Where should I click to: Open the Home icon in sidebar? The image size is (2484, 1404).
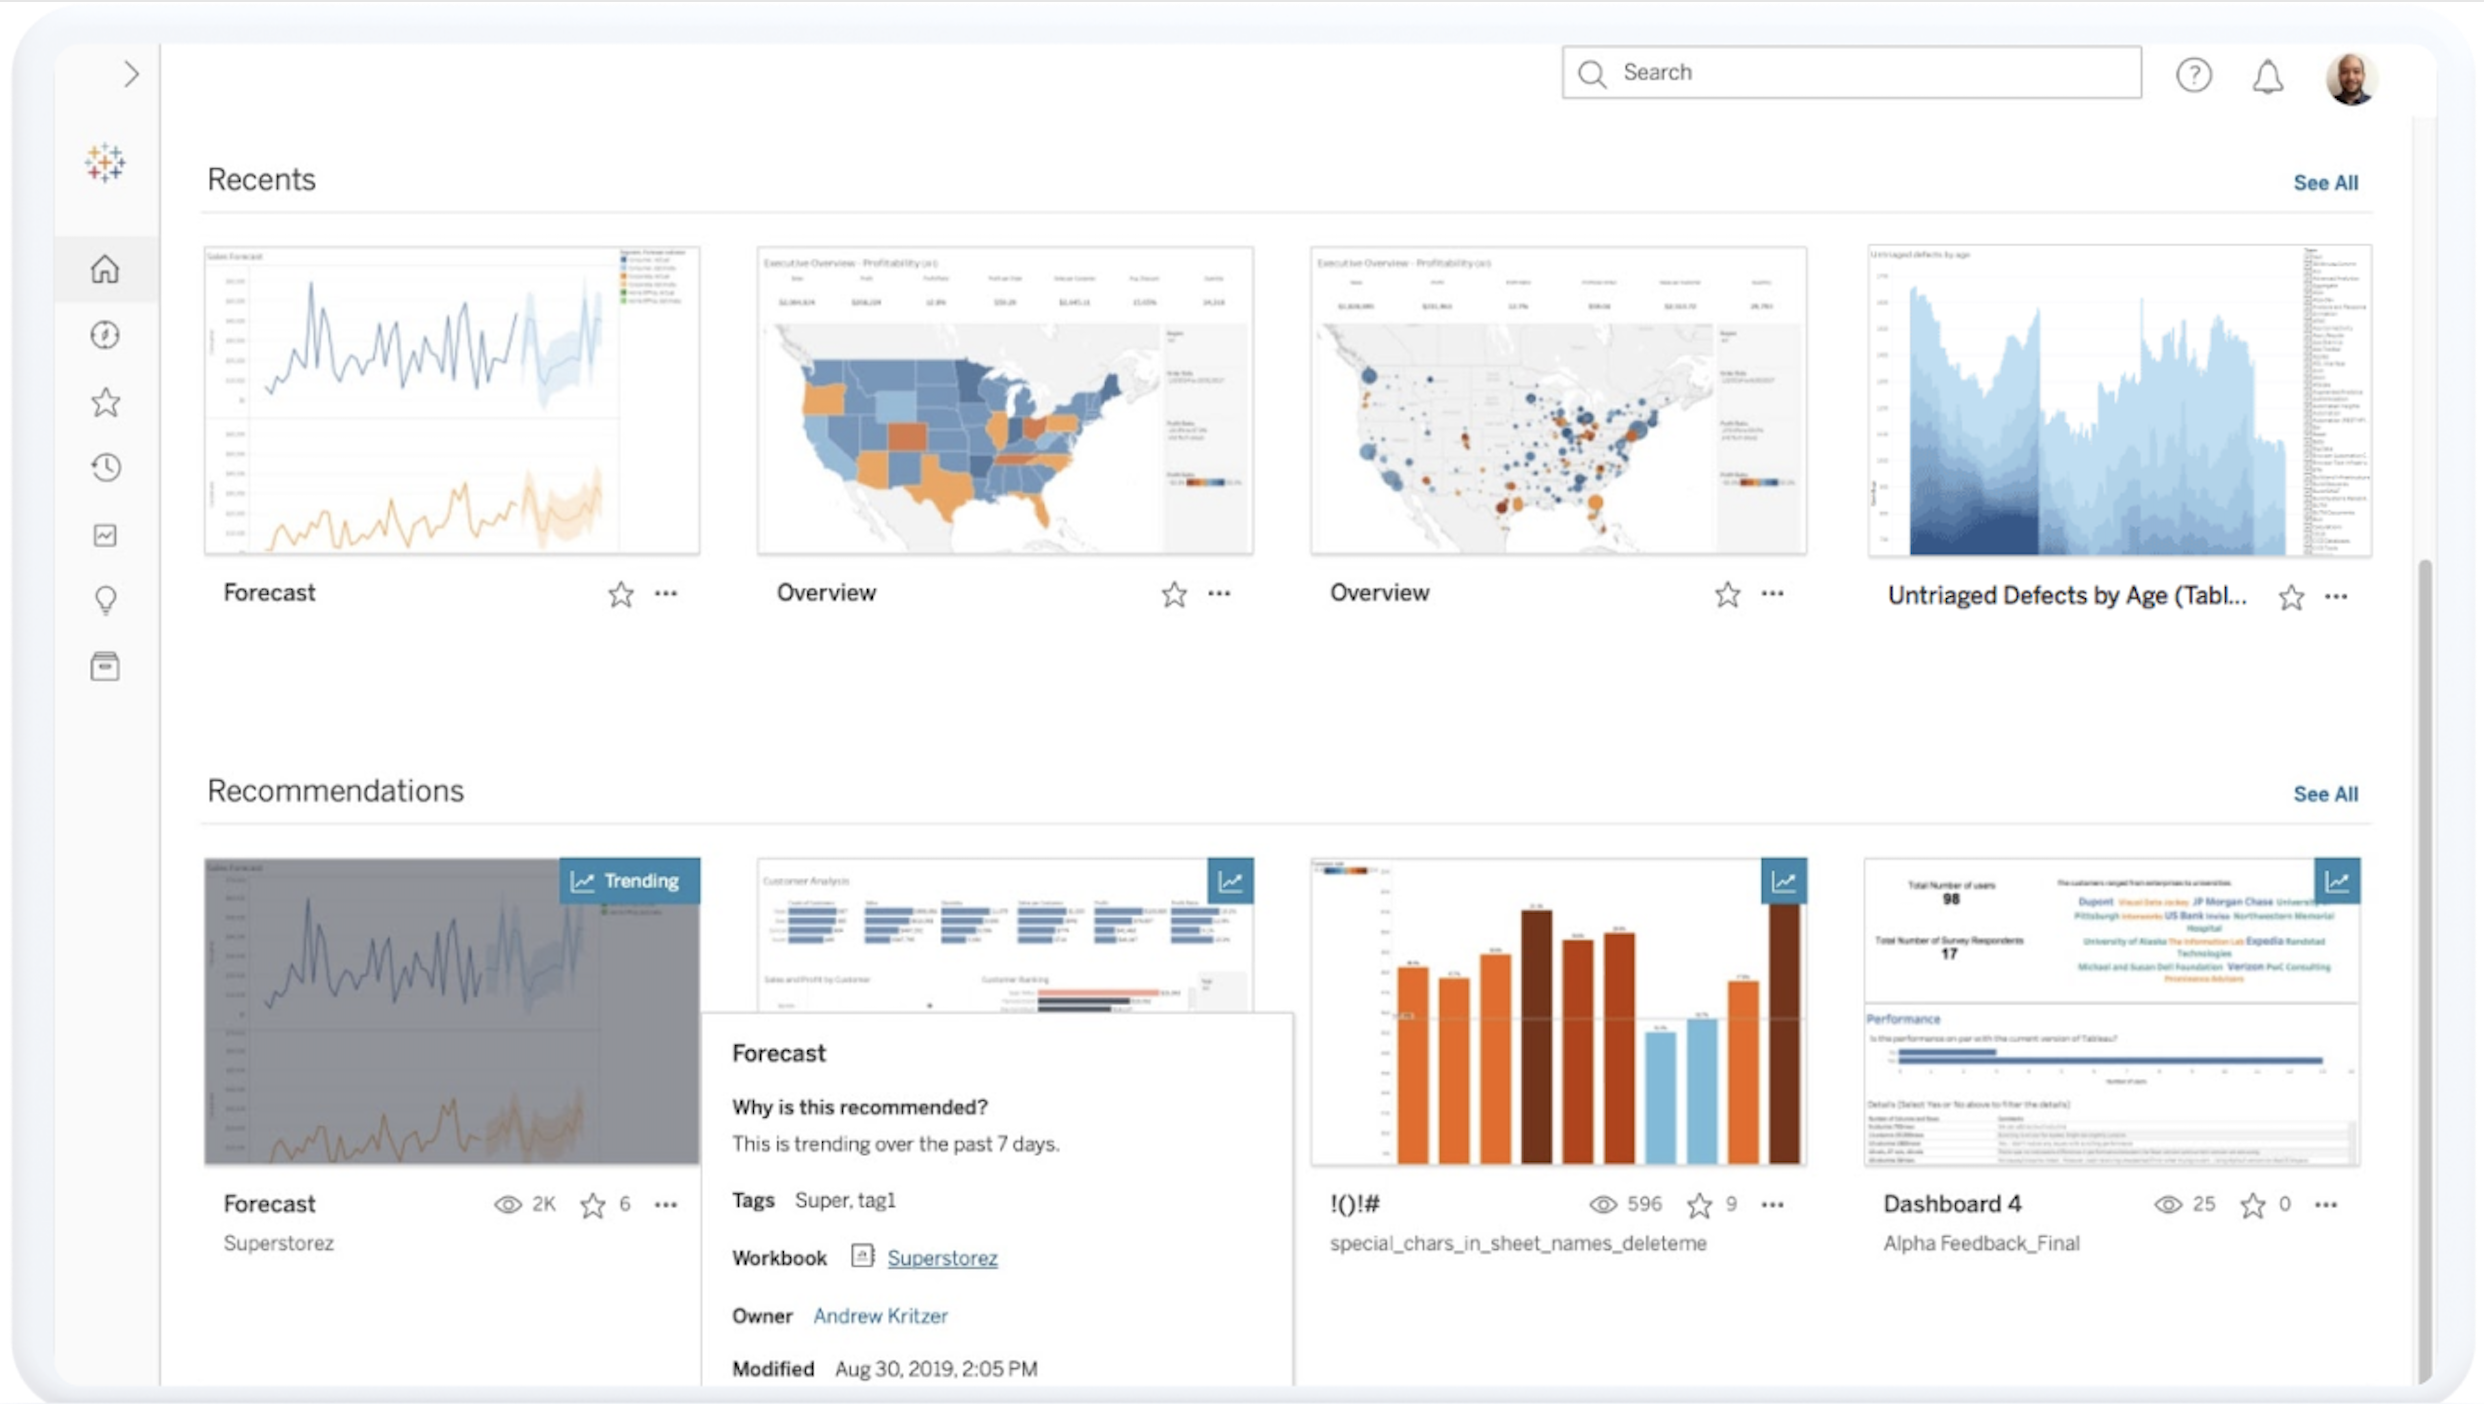(x=105, y=269)
